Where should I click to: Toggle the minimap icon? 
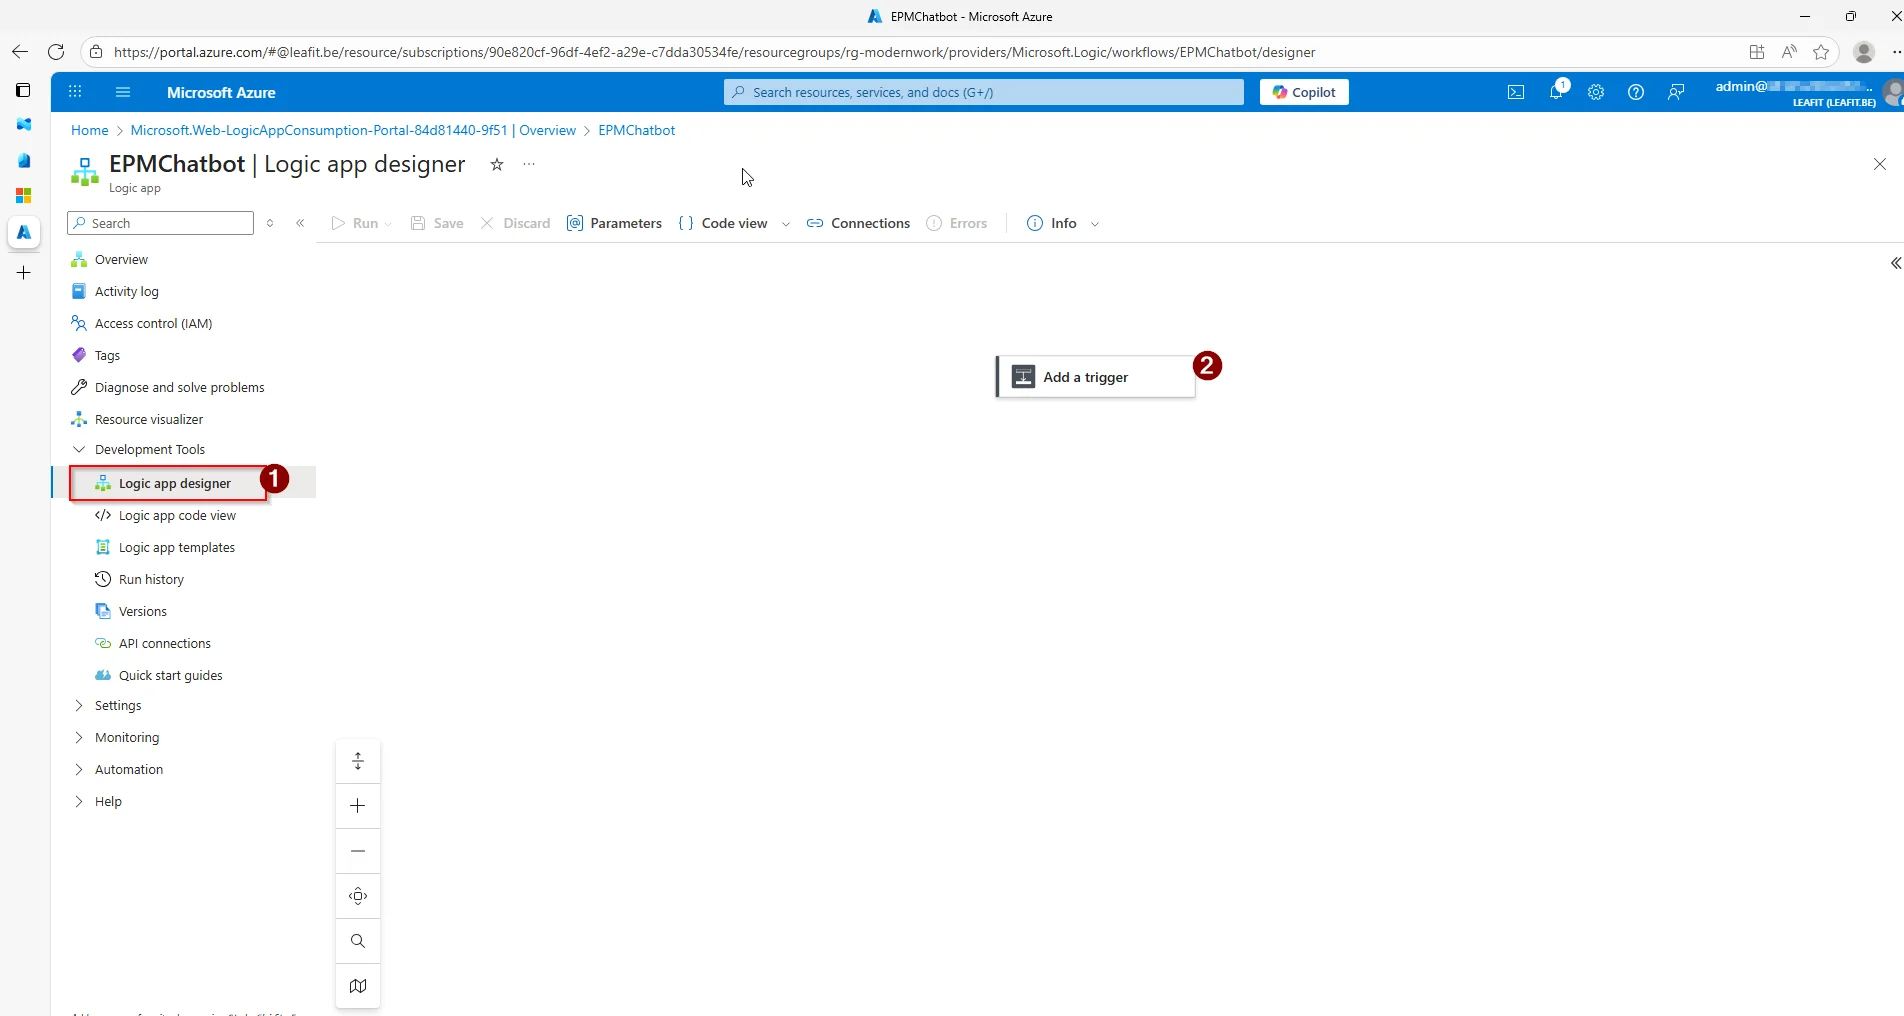click(x=358, y=986)
